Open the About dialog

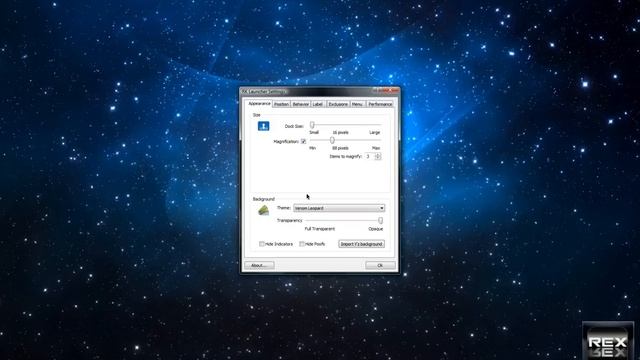tap(259, 265)
